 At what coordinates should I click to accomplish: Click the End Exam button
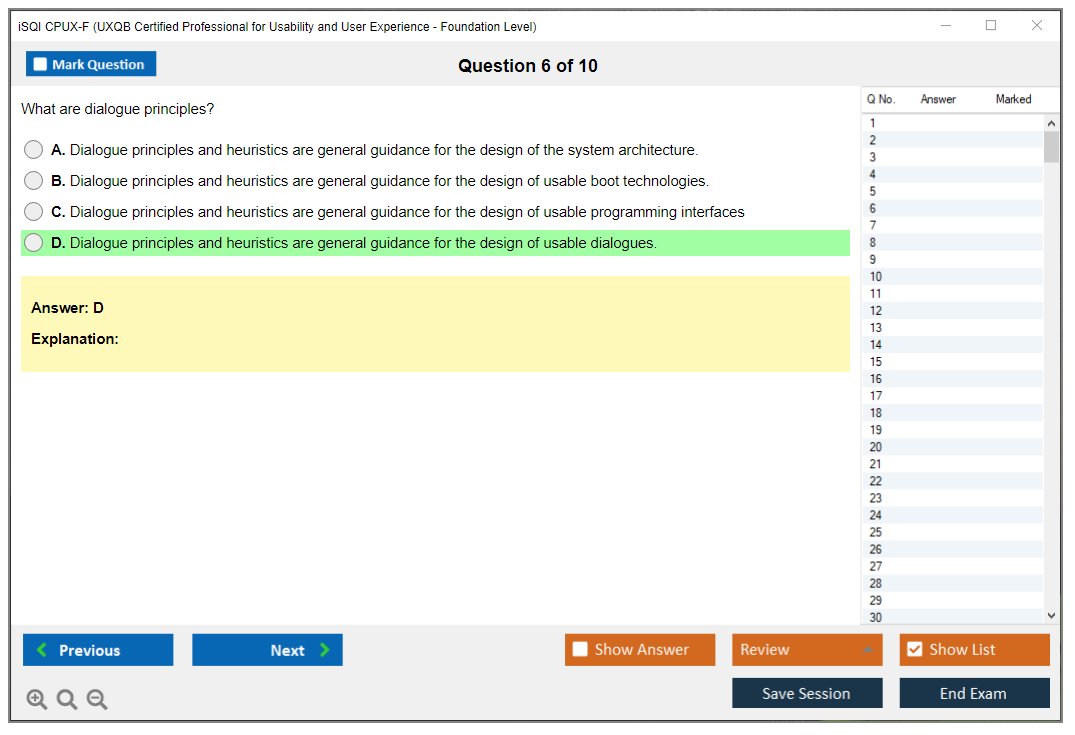click(x=974, y=693)
